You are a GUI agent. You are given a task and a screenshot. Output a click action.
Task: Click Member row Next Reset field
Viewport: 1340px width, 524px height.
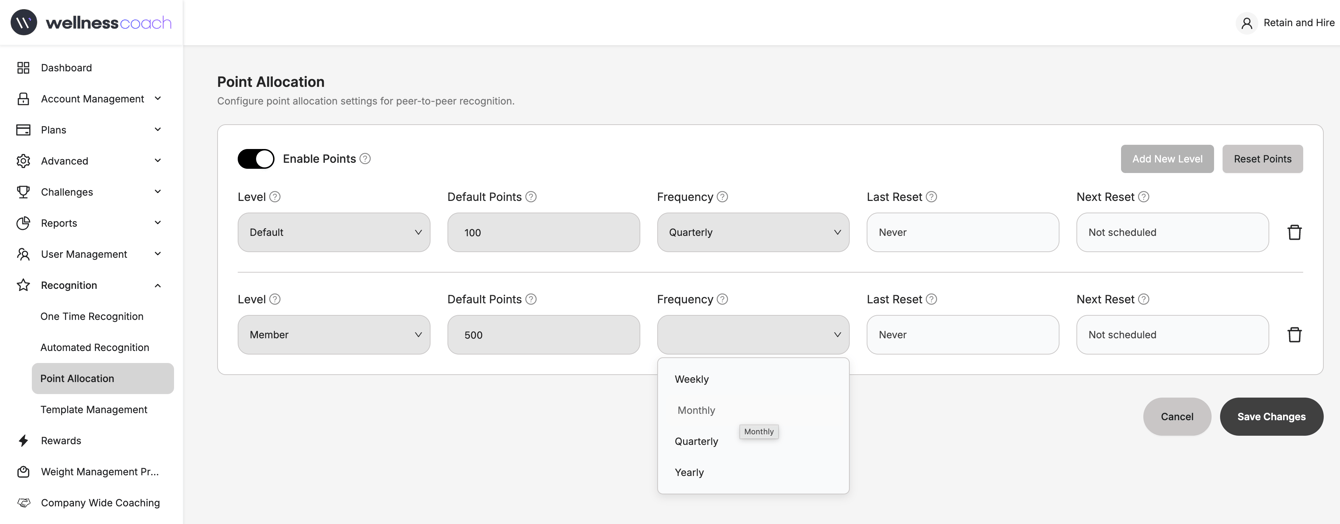tap(1172, 335)
